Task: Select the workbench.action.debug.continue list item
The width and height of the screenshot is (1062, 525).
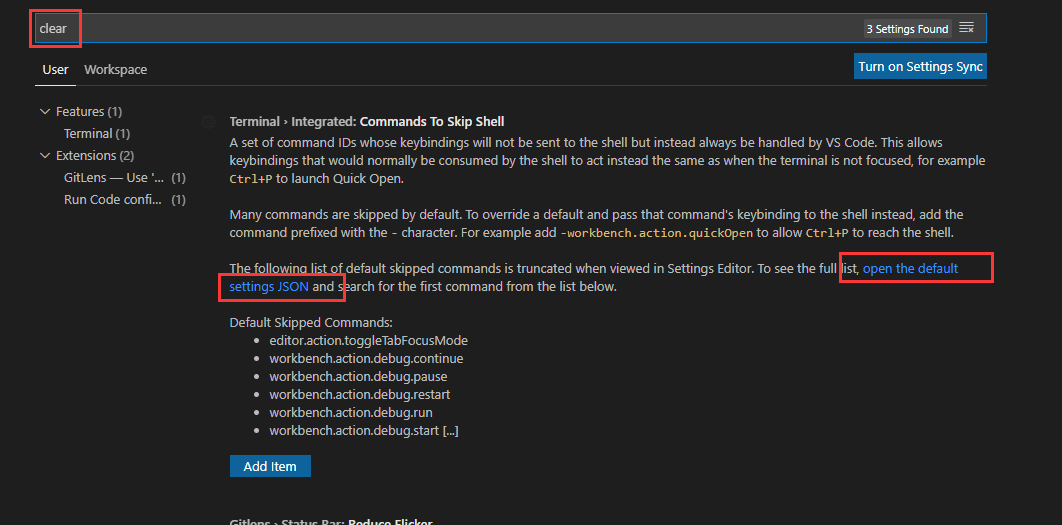Action: 366,358
